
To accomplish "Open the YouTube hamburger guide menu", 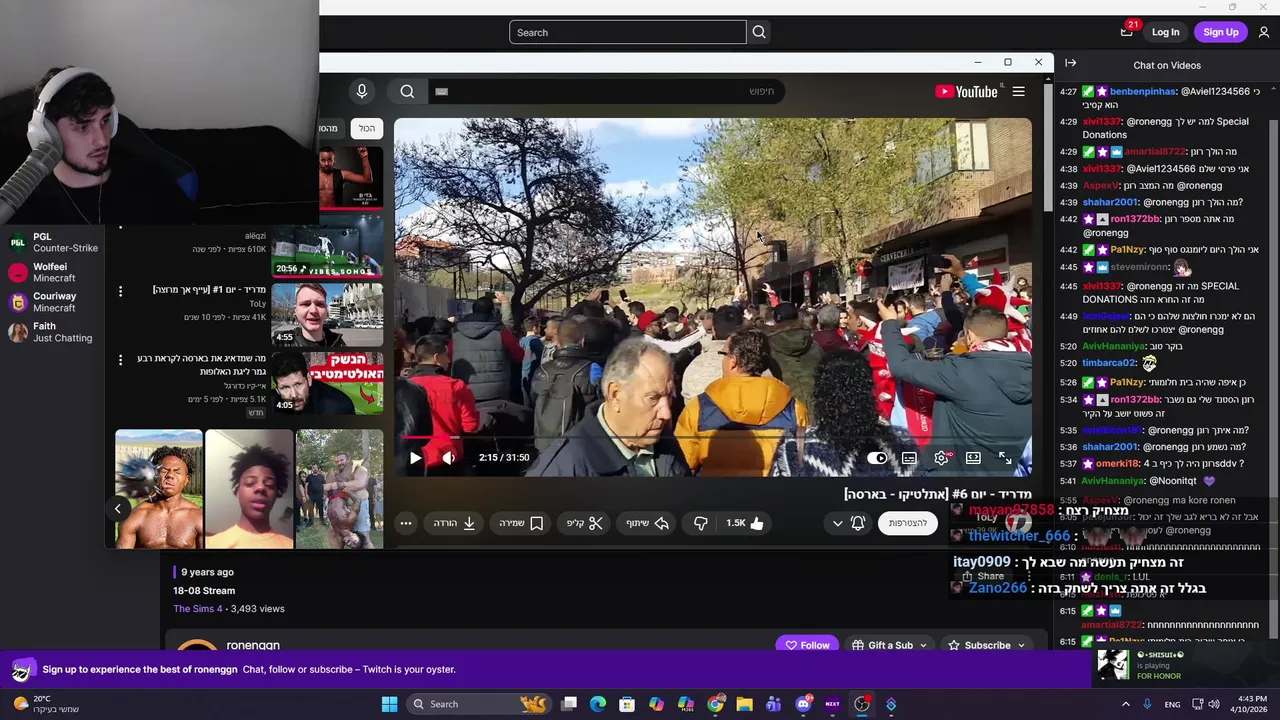I will [x=1018, y=92].
